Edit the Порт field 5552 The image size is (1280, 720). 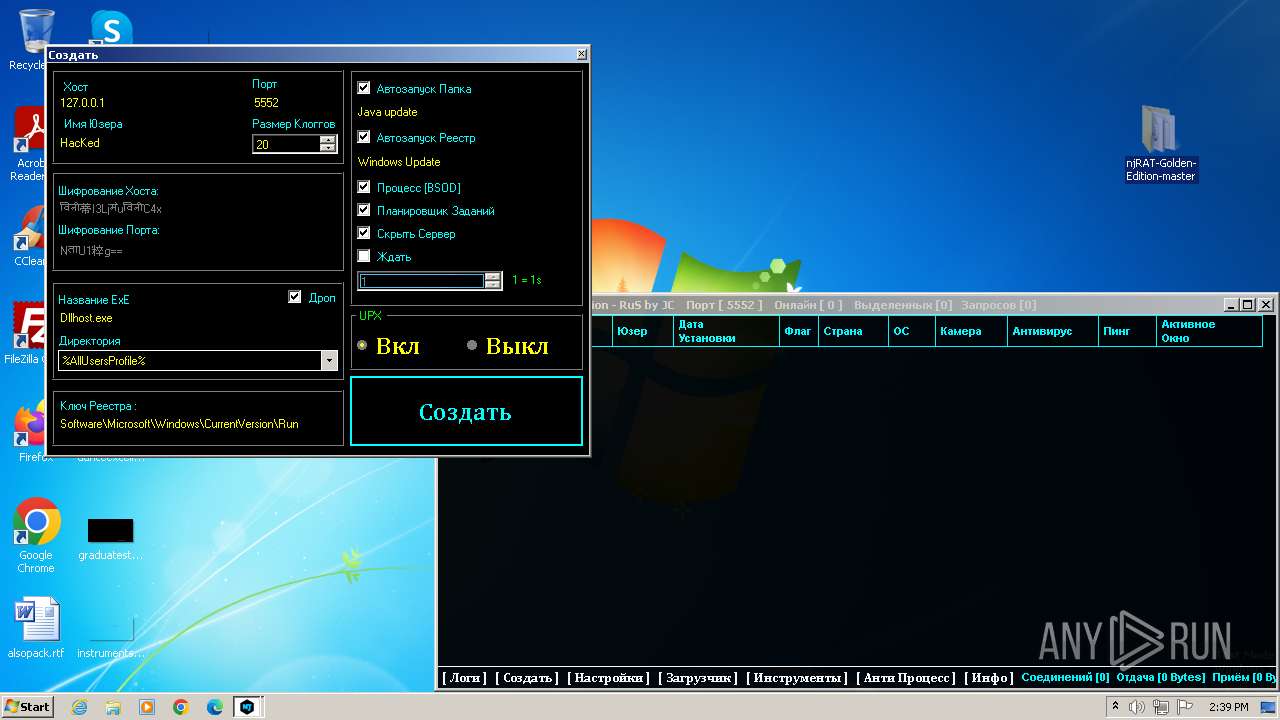266,102
